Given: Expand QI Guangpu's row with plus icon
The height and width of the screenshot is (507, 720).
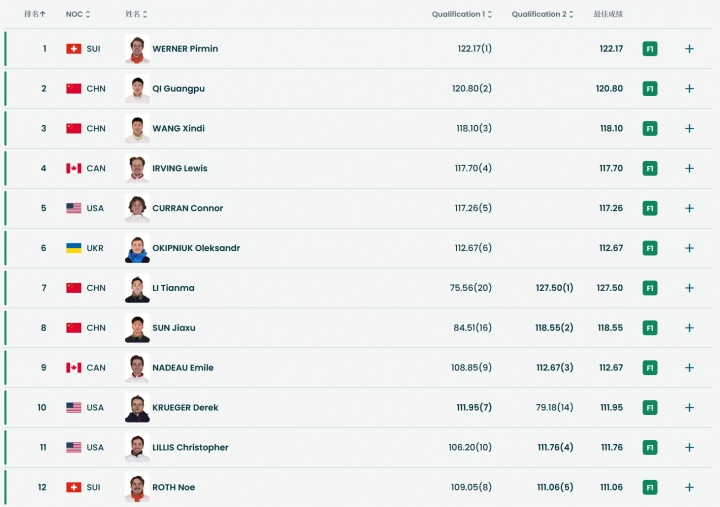Looking at the screenshot, I should click(689, 88).
